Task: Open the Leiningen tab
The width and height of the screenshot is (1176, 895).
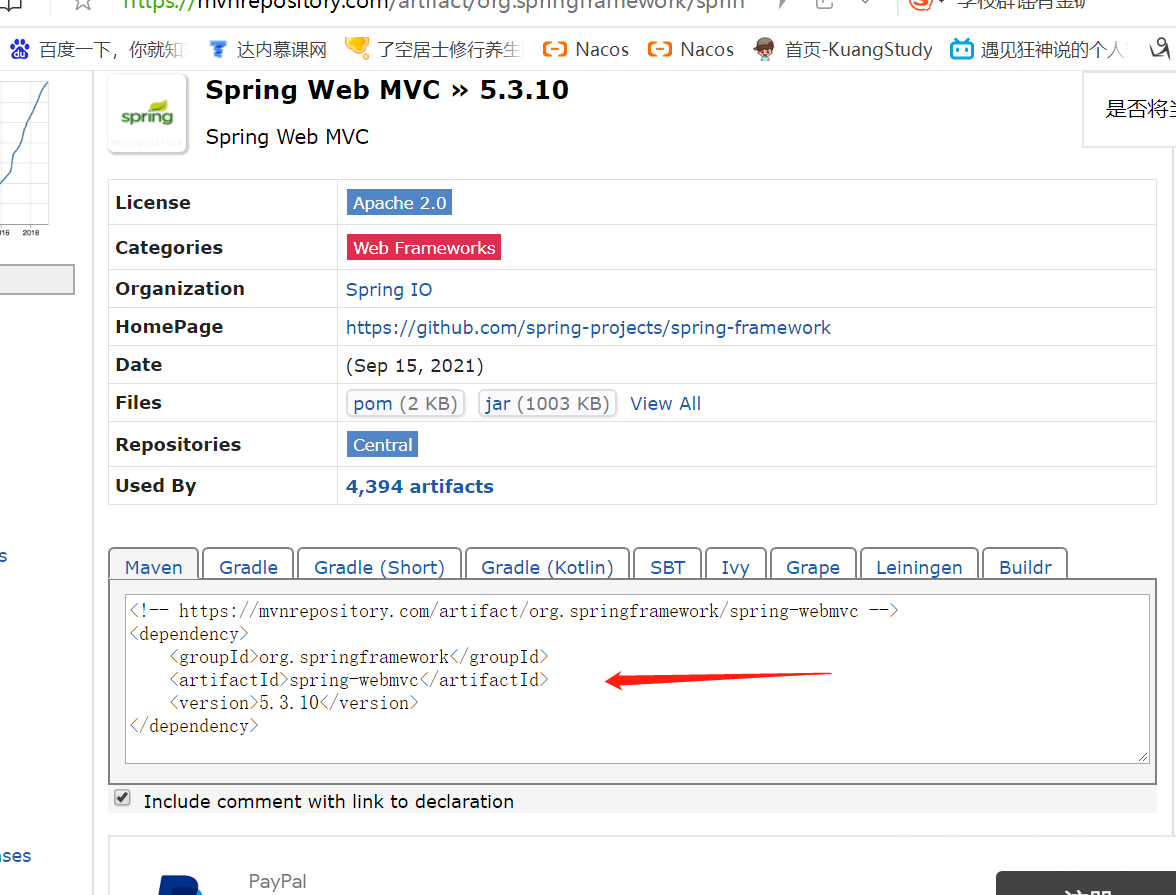Action: (920, 567)
